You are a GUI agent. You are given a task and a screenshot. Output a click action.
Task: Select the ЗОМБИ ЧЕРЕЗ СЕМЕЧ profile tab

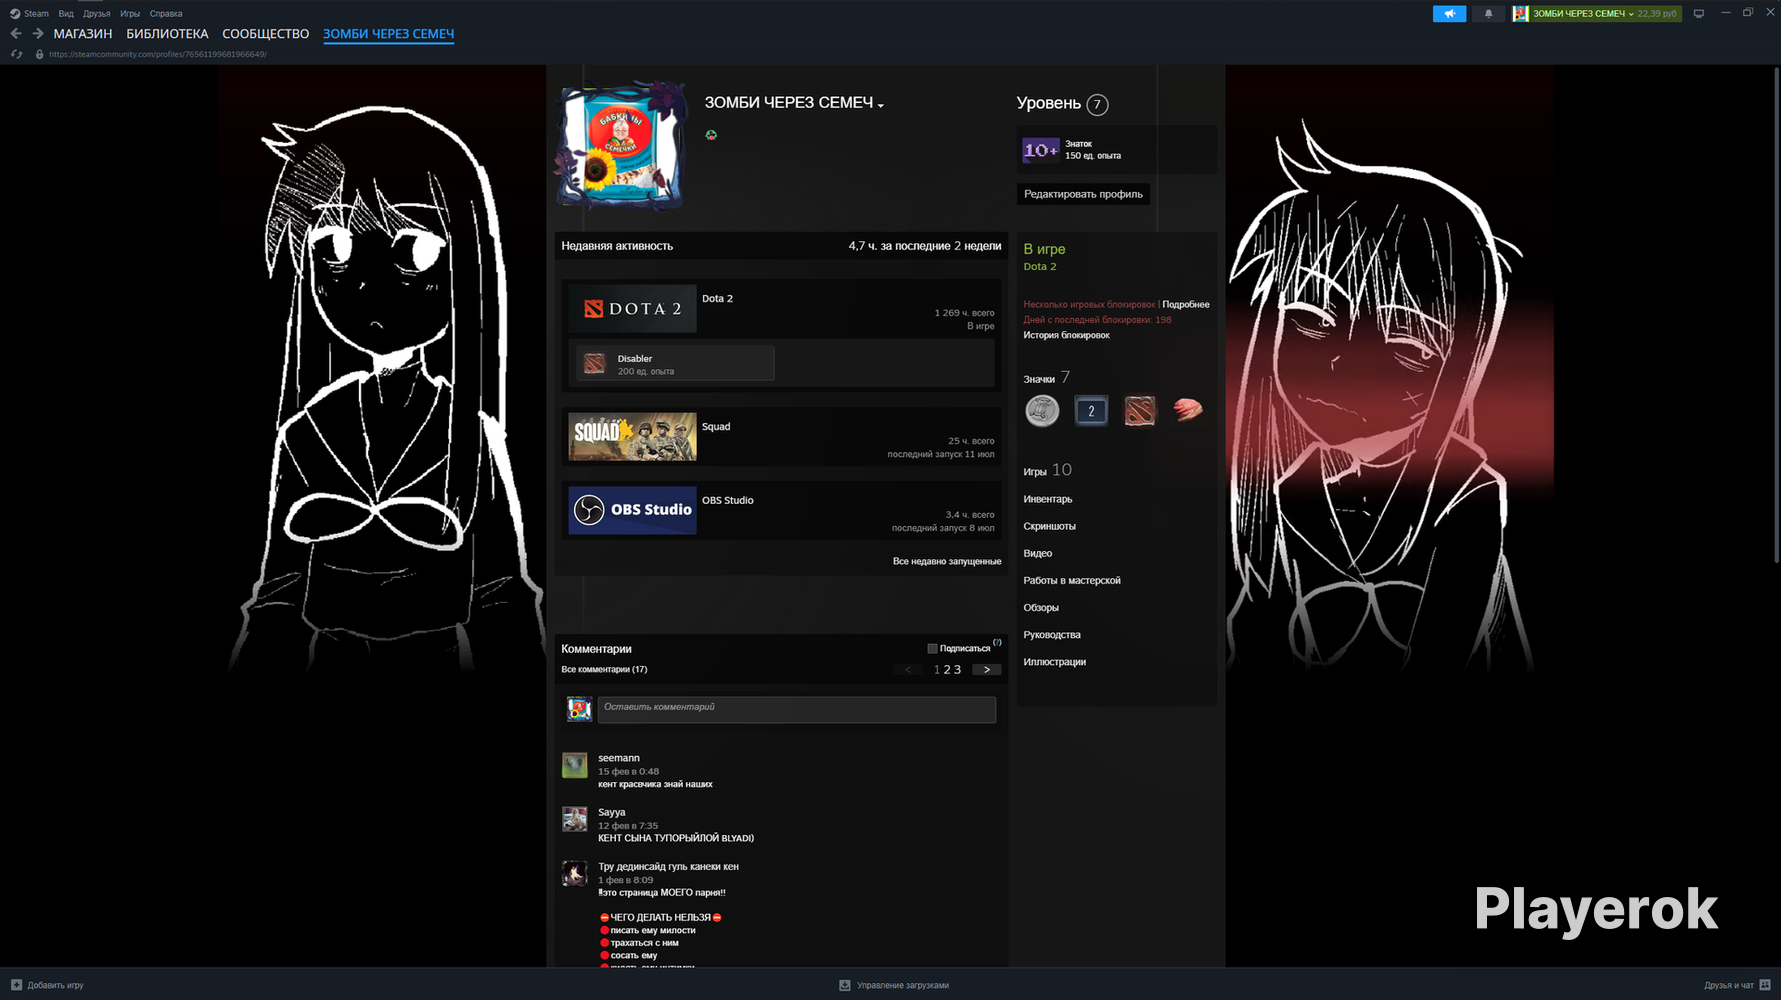coord(388,34)
